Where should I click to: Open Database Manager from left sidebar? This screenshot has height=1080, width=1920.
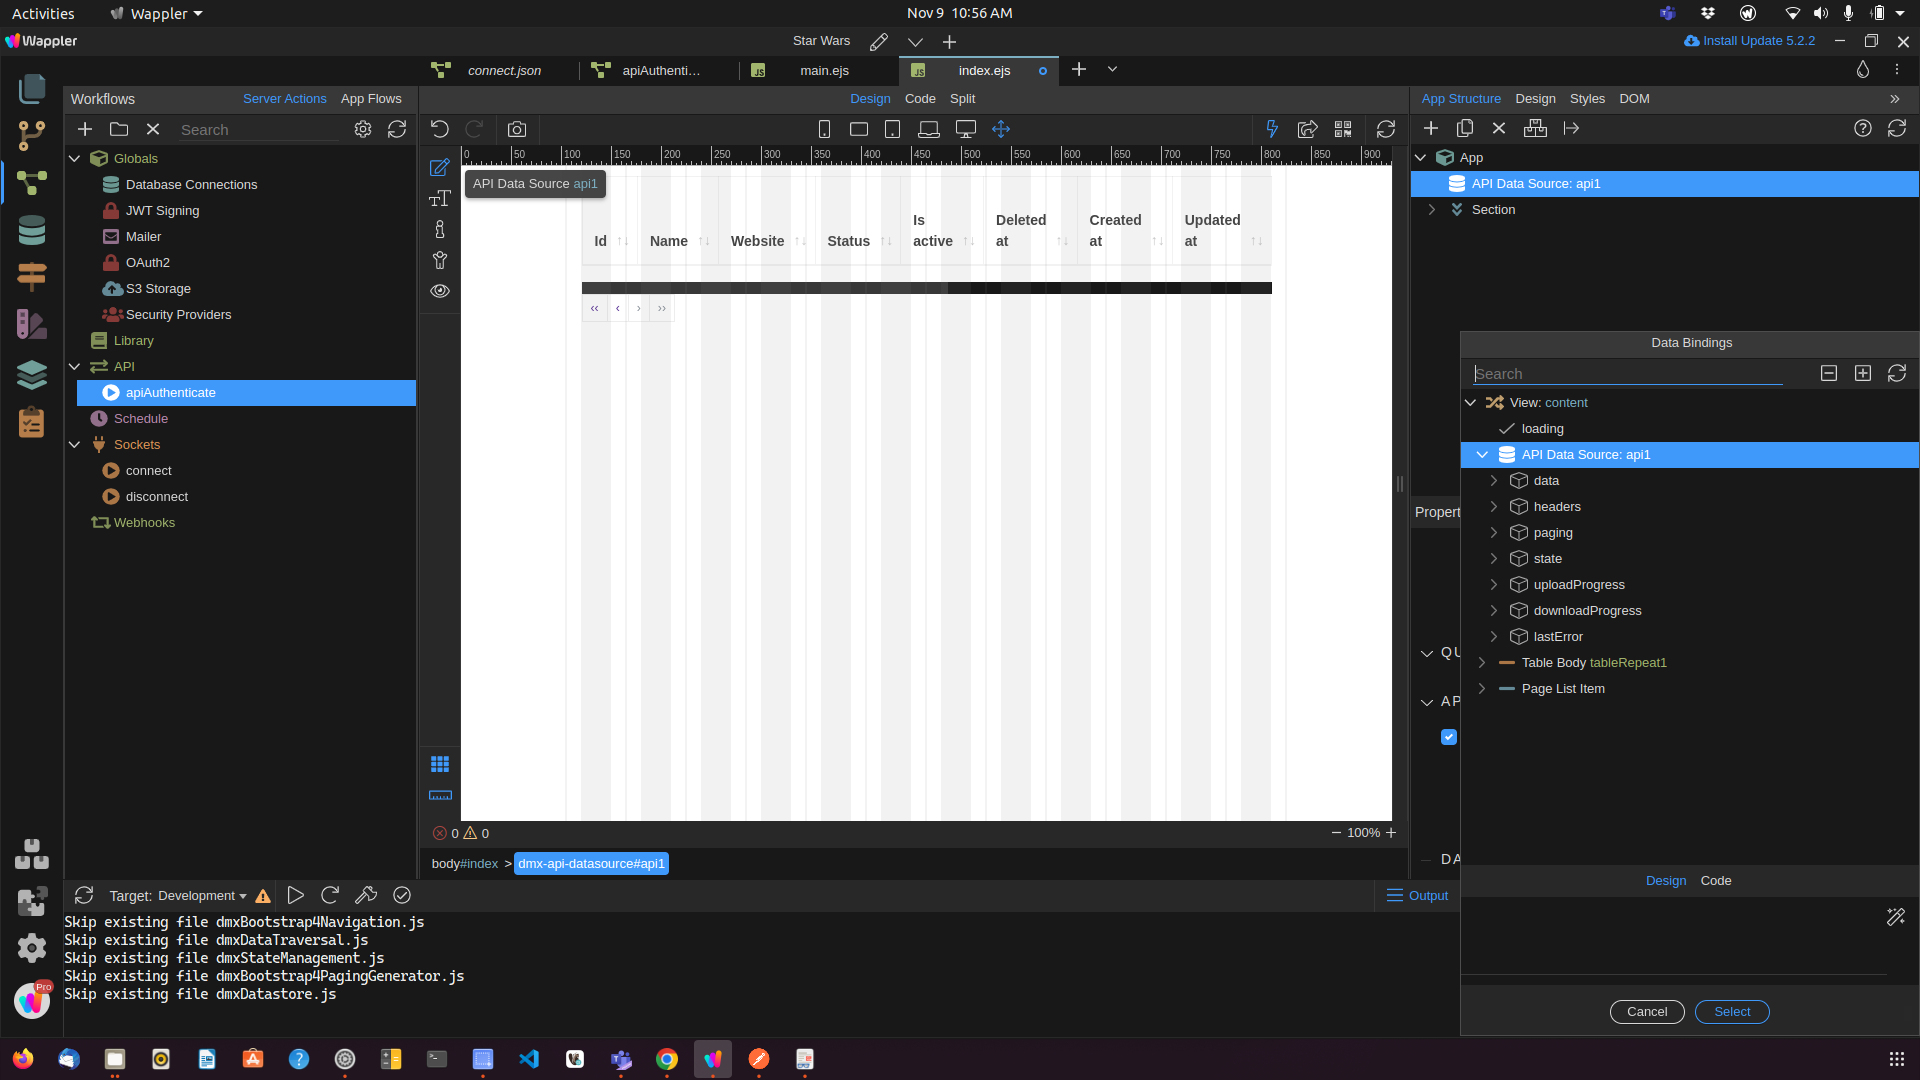point(32,231)
